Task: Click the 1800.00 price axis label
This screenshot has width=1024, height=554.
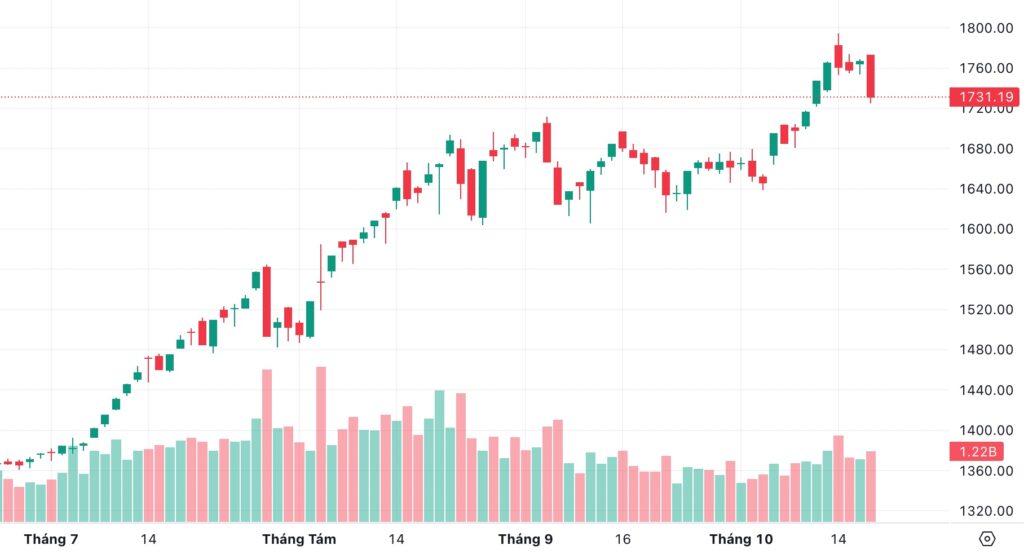Action: point(983,28)
